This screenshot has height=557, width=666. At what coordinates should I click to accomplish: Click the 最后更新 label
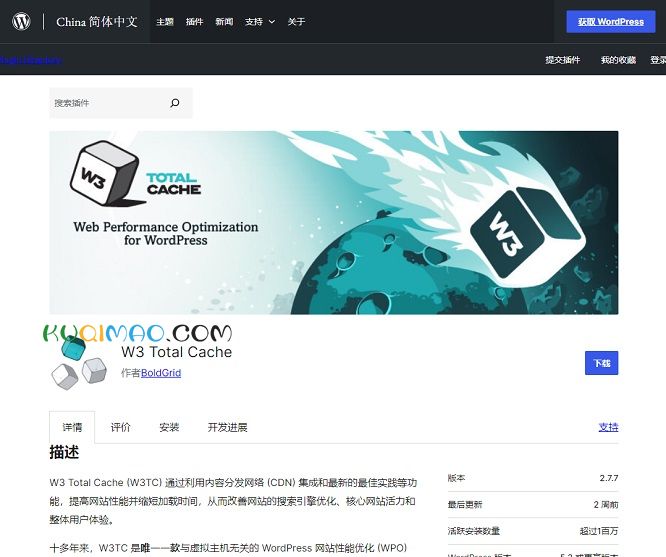tap(465, 504)
